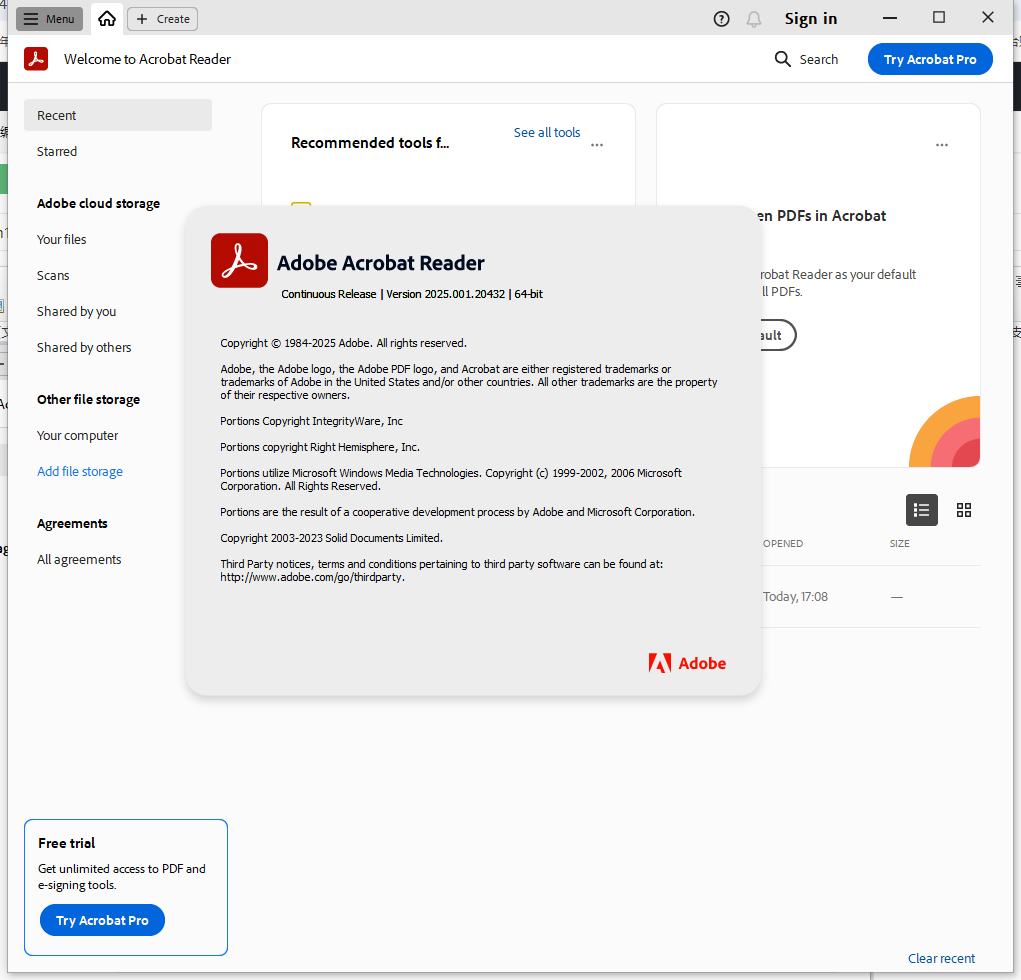Open overflow menu on Recommended tools card
The width and height of the screenshot is (1021, 980).
click(x=597, y=145)
